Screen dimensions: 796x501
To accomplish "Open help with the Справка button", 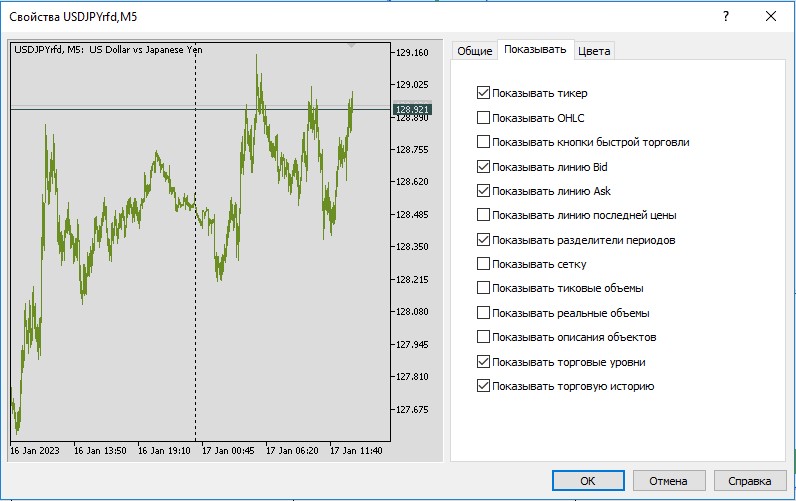I will (749, 480).
